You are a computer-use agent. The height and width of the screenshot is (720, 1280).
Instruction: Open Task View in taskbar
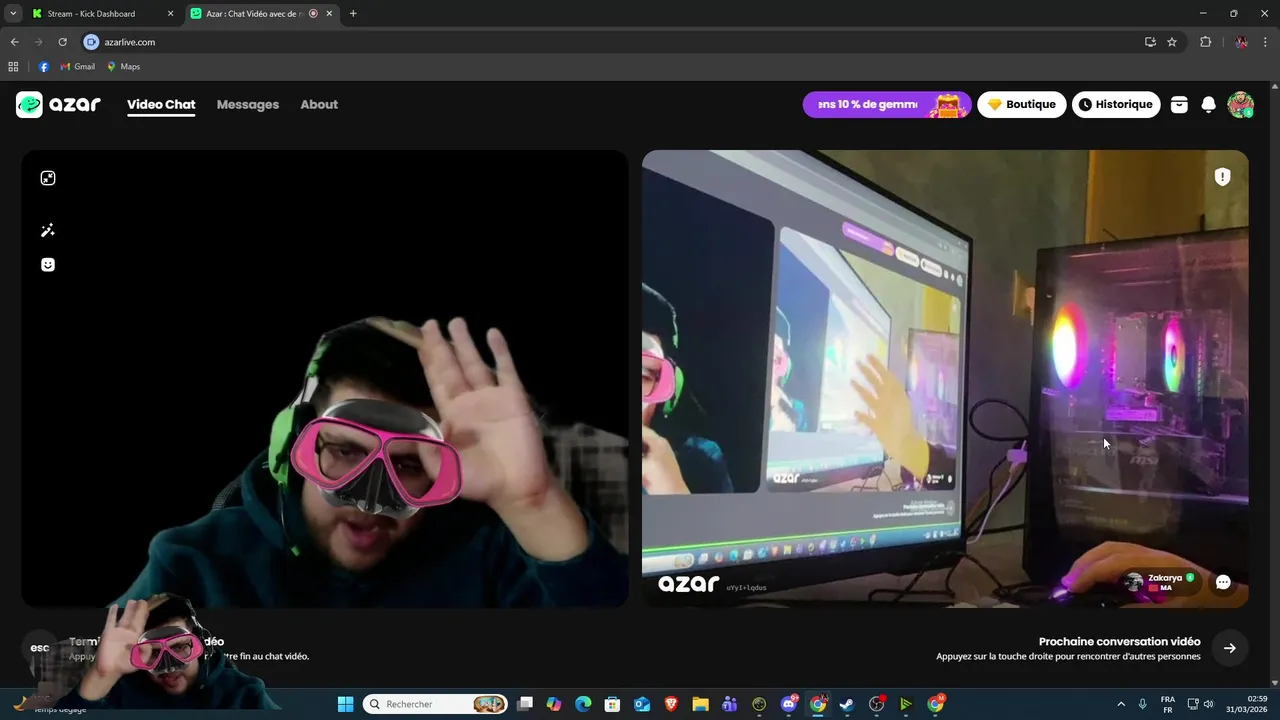tap(525, 704)
